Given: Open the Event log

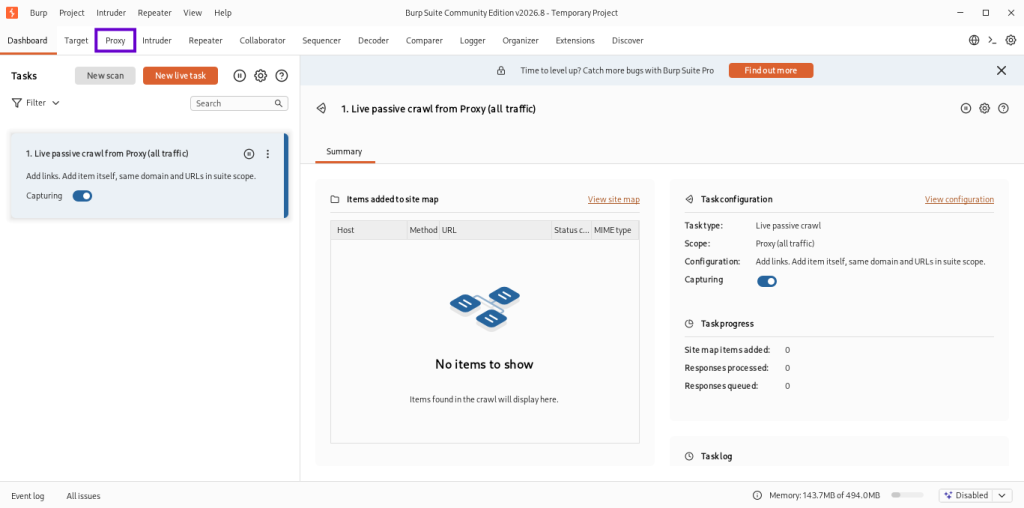Looking at the screenshot, I should pyautogui.click(x=28, y=496).
